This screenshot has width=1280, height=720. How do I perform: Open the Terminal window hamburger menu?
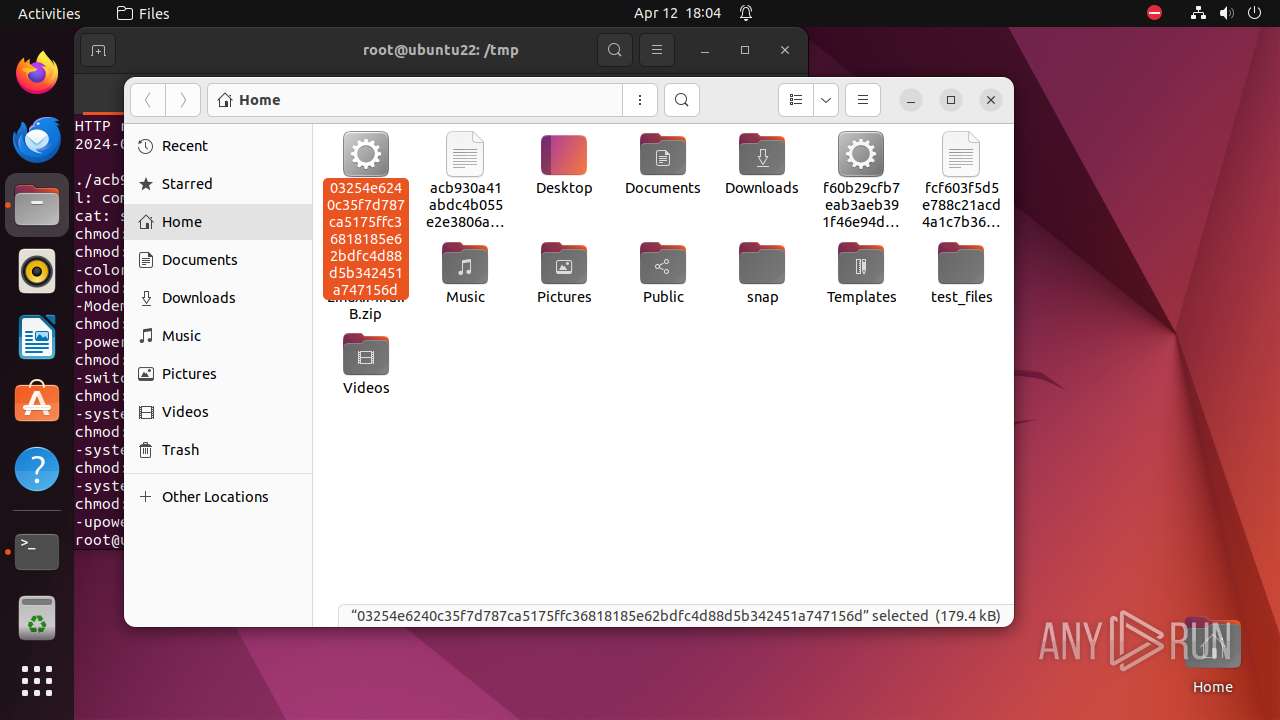point(656,50)
